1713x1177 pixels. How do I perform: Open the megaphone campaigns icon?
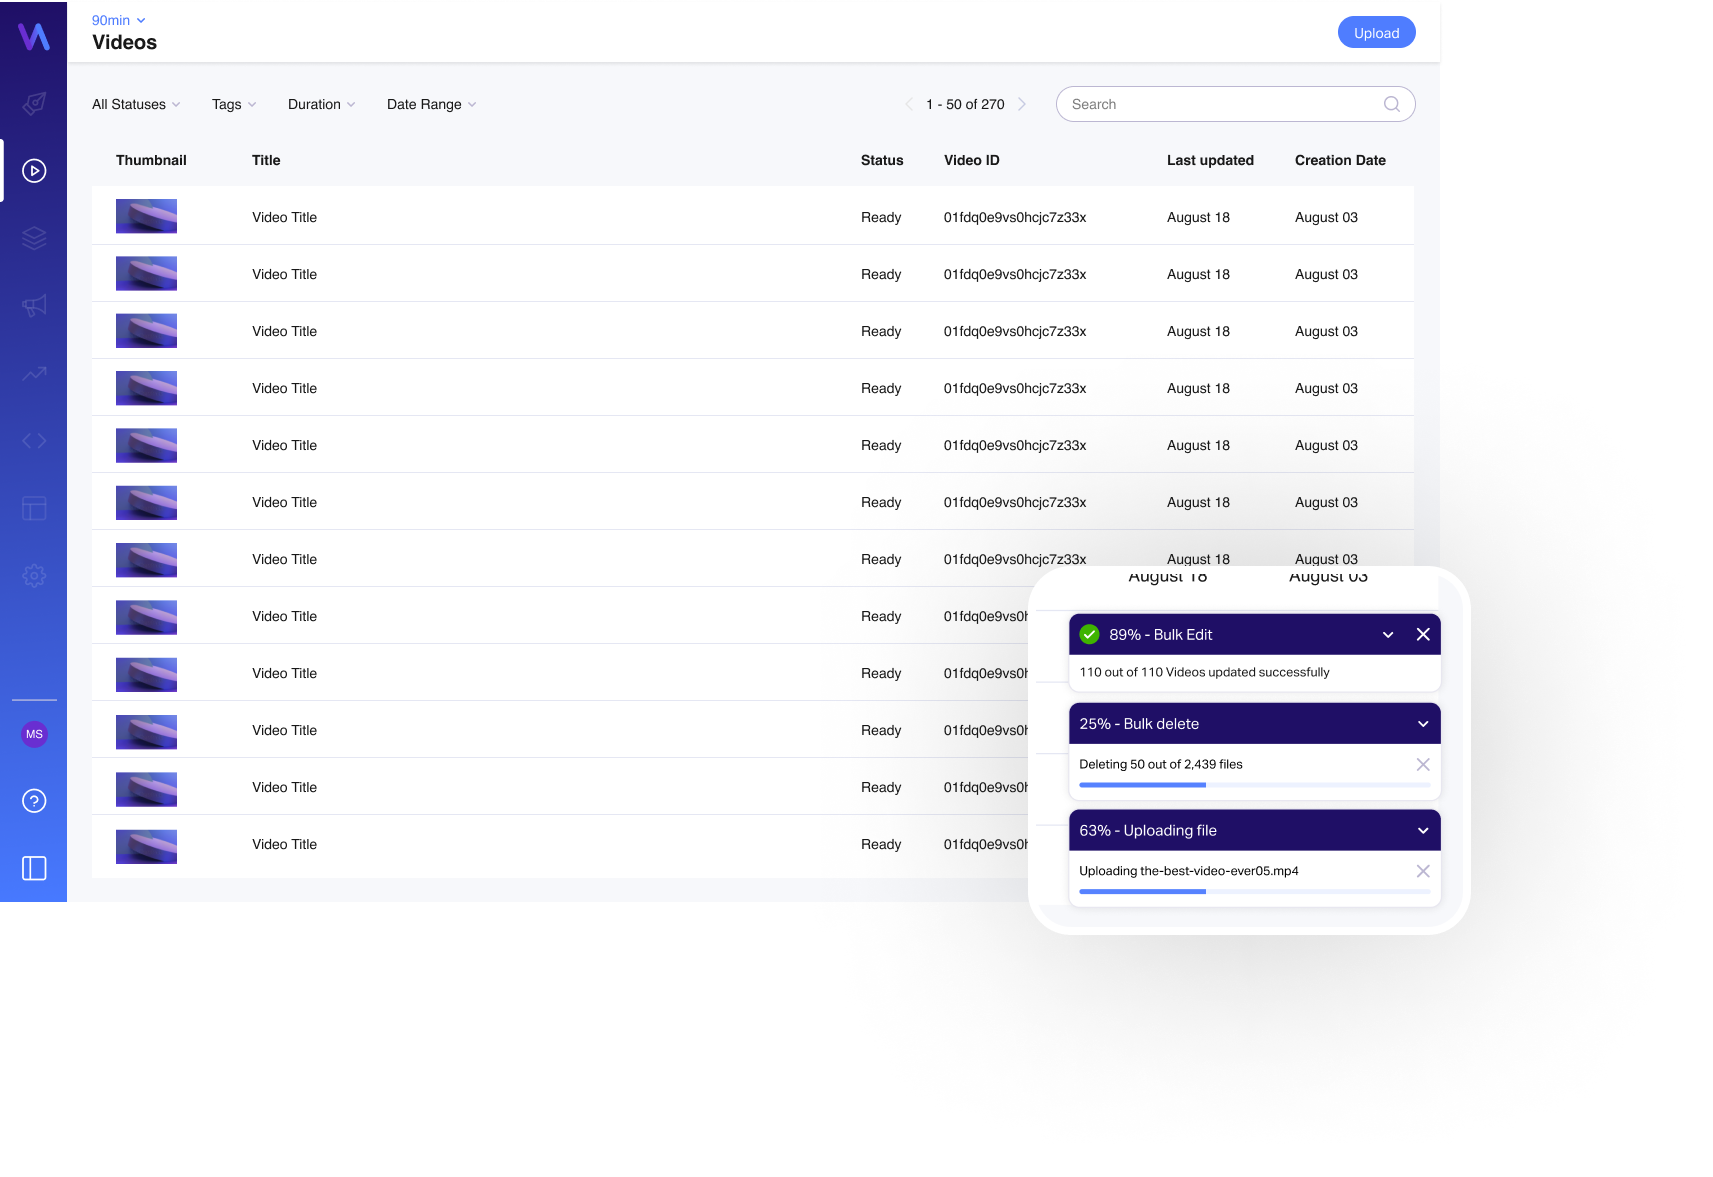34,306
